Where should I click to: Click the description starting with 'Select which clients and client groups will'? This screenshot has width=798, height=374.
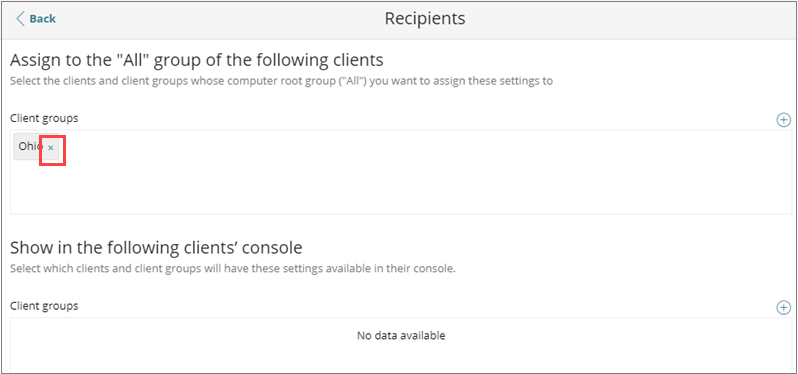pyautogui.click(x=233, y=268)
